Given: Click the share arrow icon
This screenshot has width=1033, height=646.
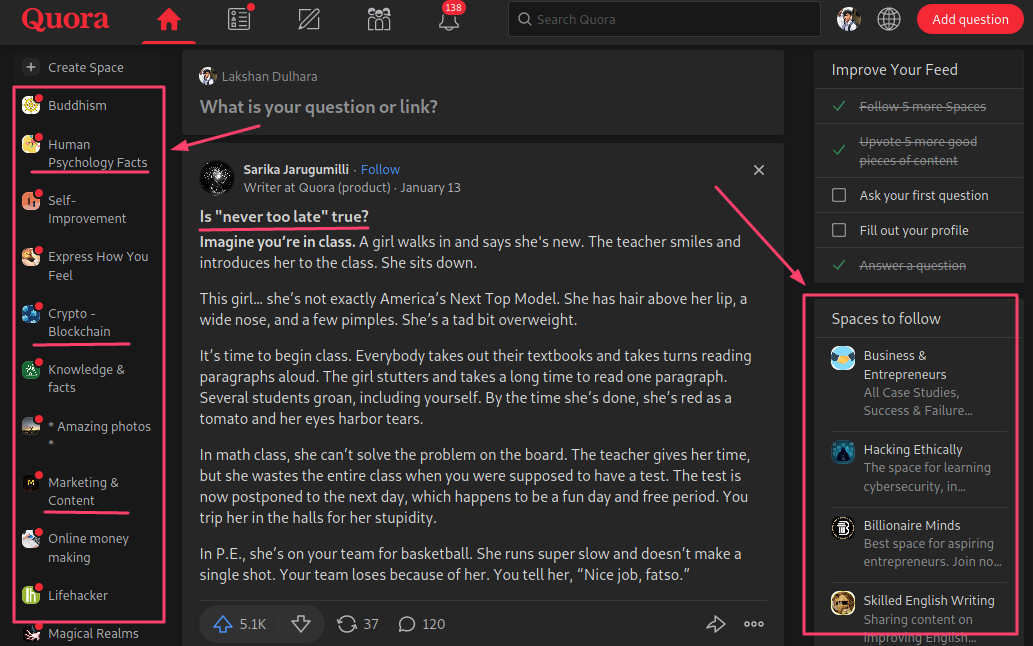Looking at the screenshot, I should tap(715, 624).
